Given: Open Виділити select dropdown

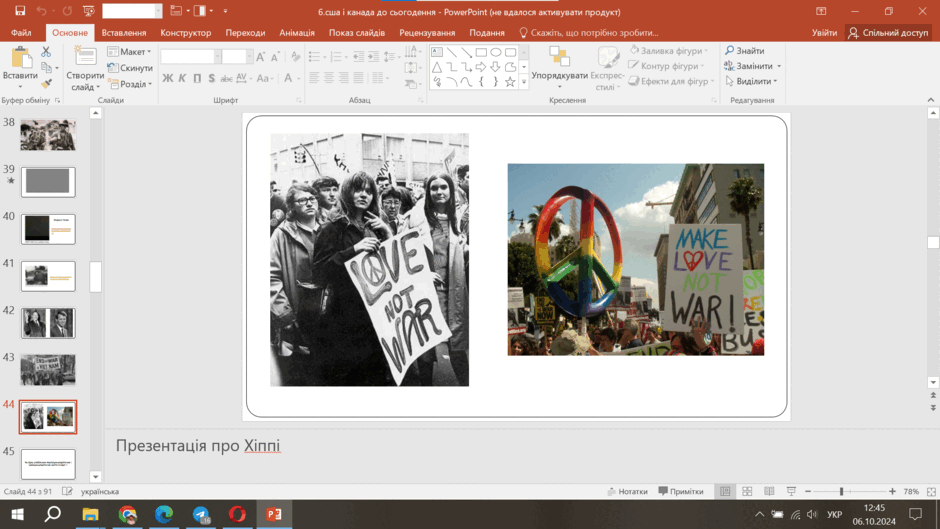Looking at the screenshot, I should click(751, 81).
